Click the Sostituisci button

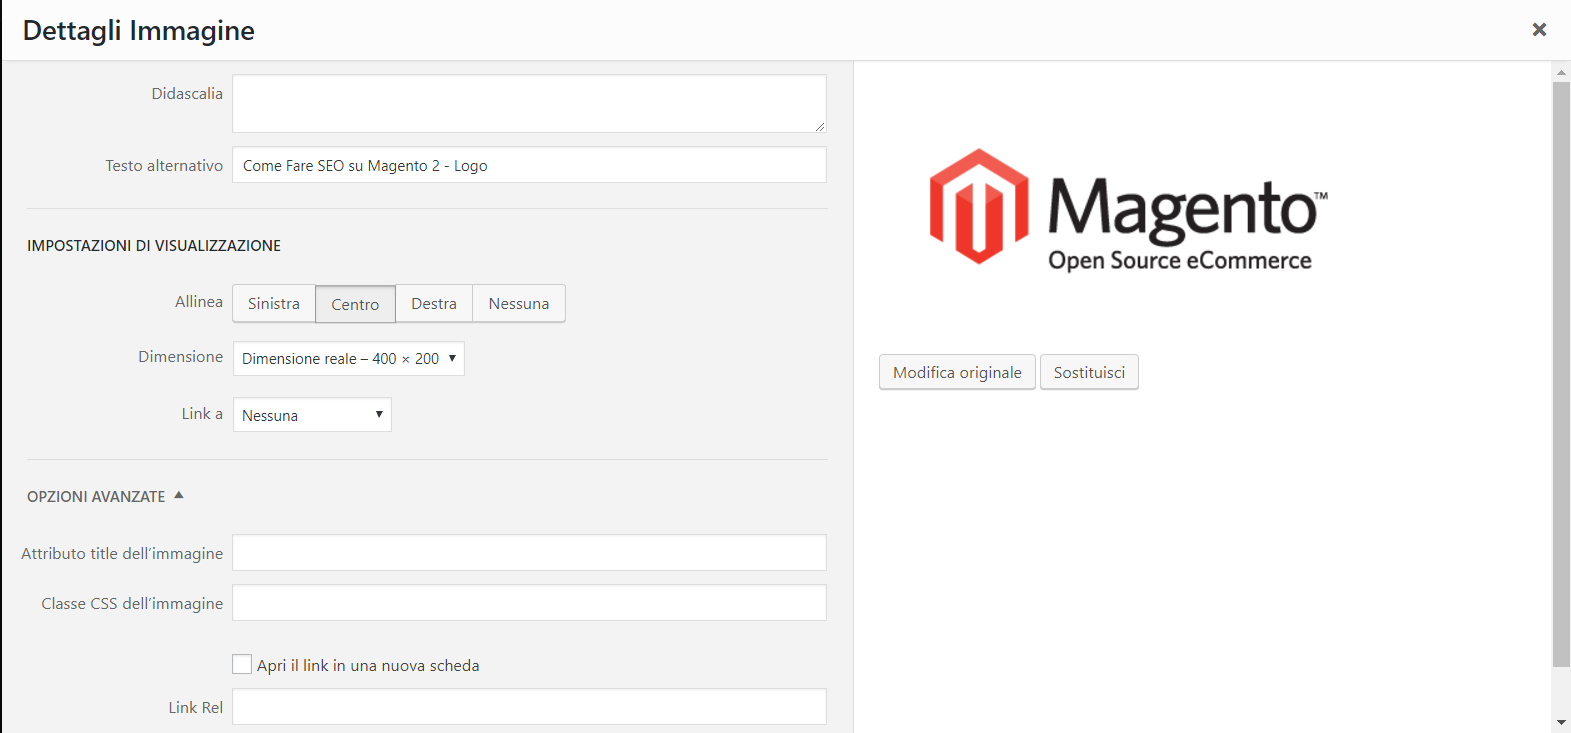coord(1089,372)
